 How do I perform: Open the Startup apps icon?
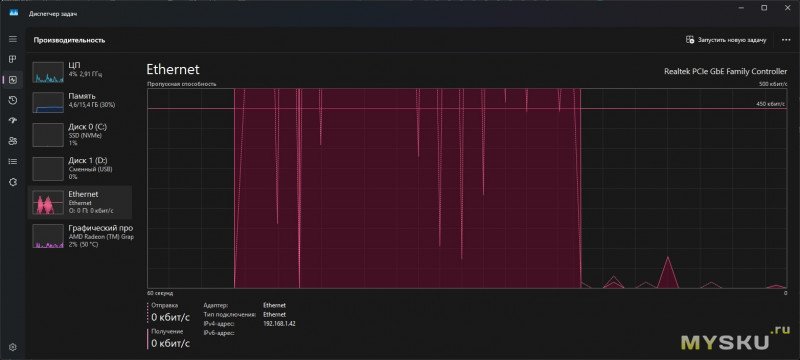[13, 121]
